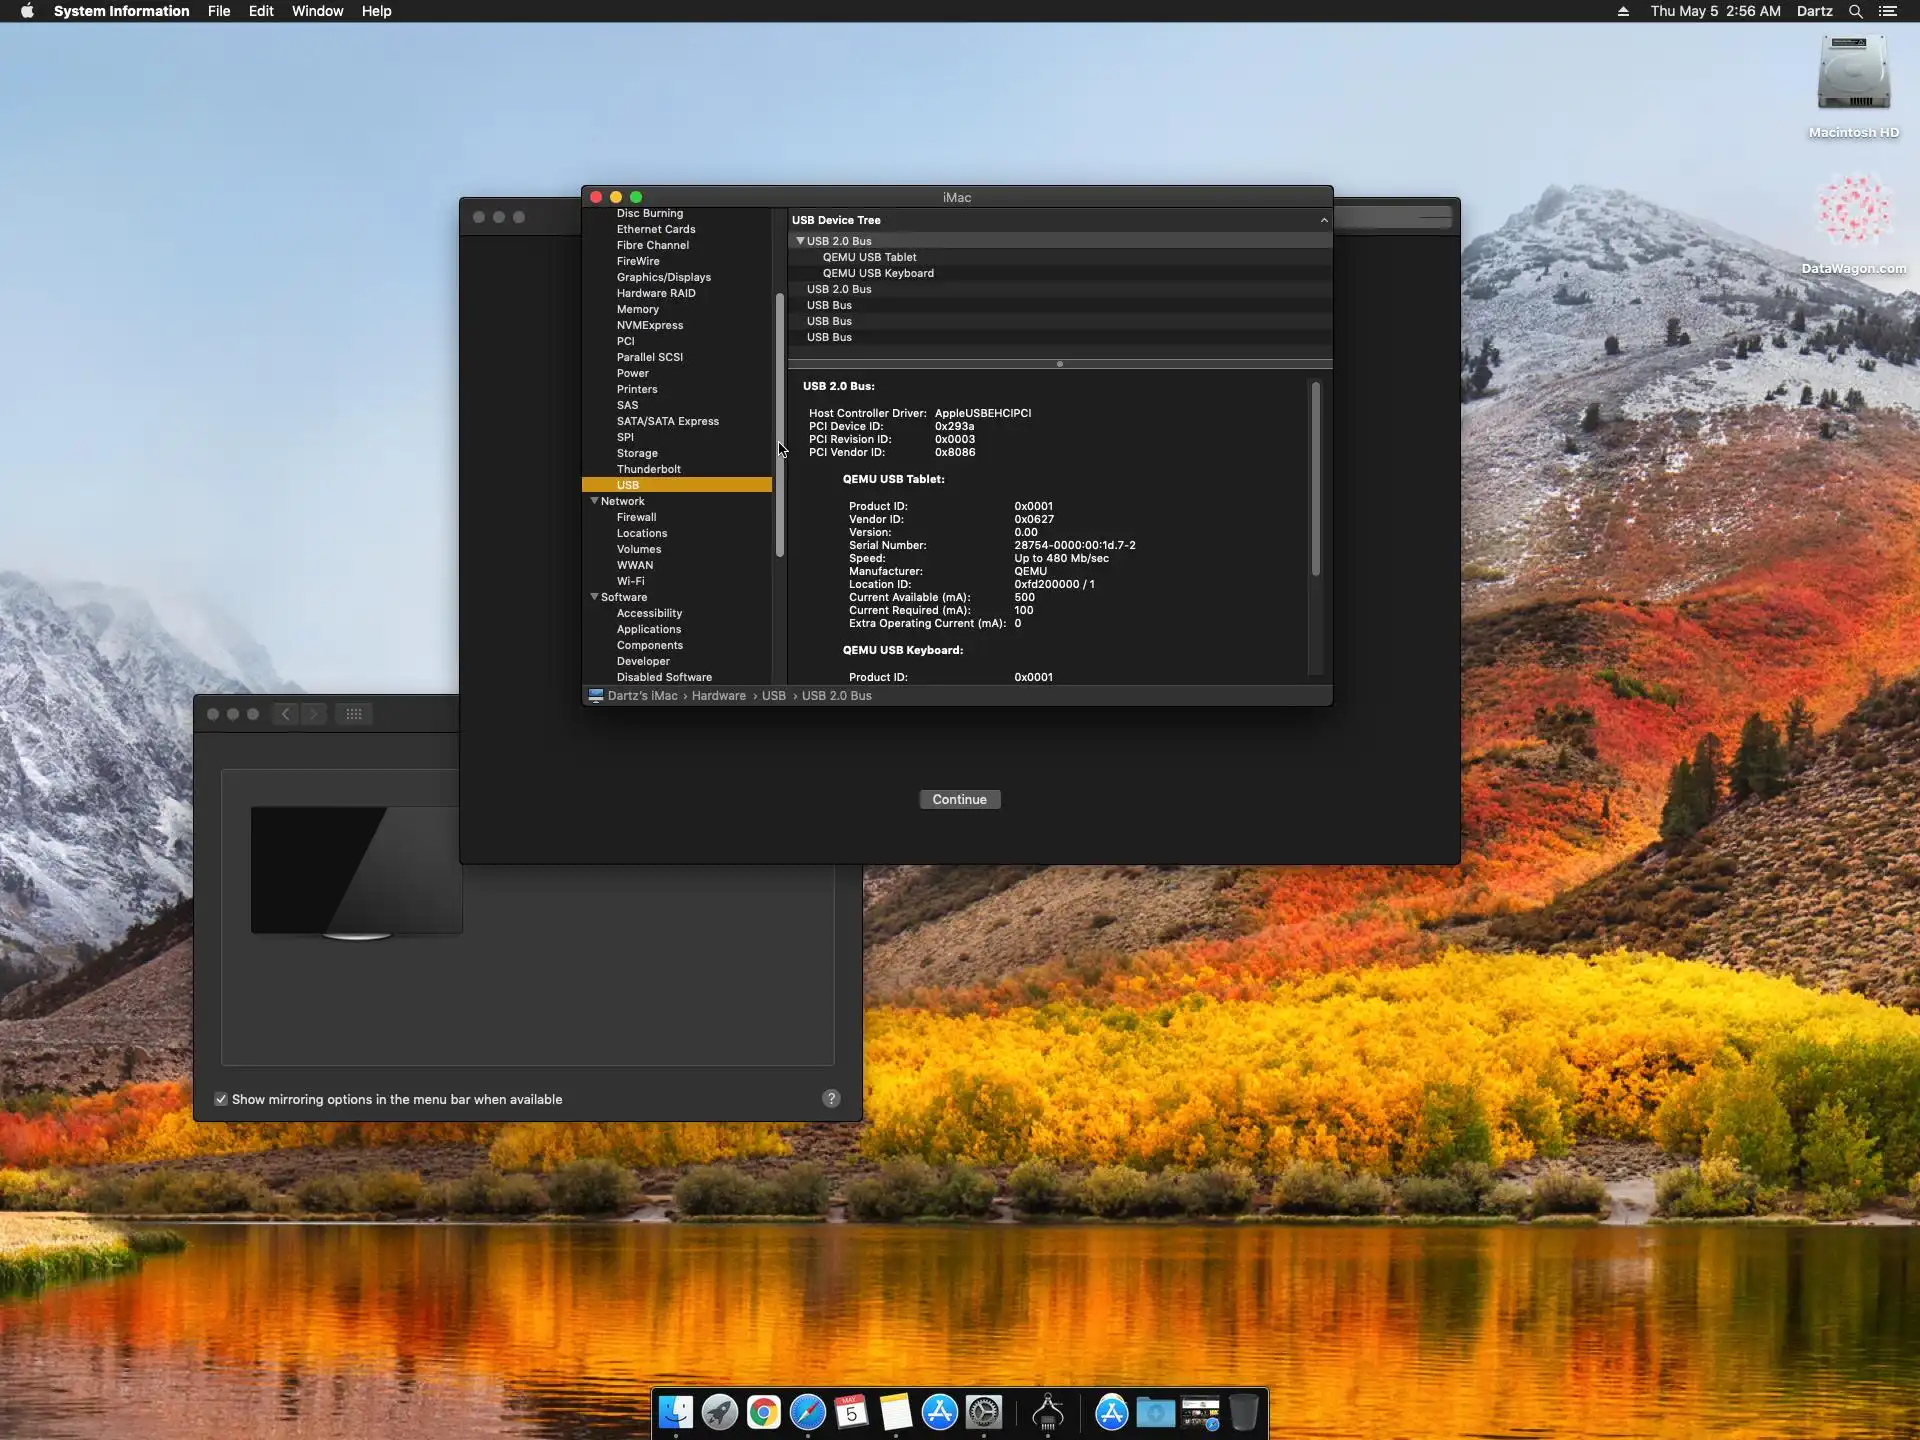Collapse the Software sidebar section
This screenshot has width=1920, height=1440.
click(594, 597)
